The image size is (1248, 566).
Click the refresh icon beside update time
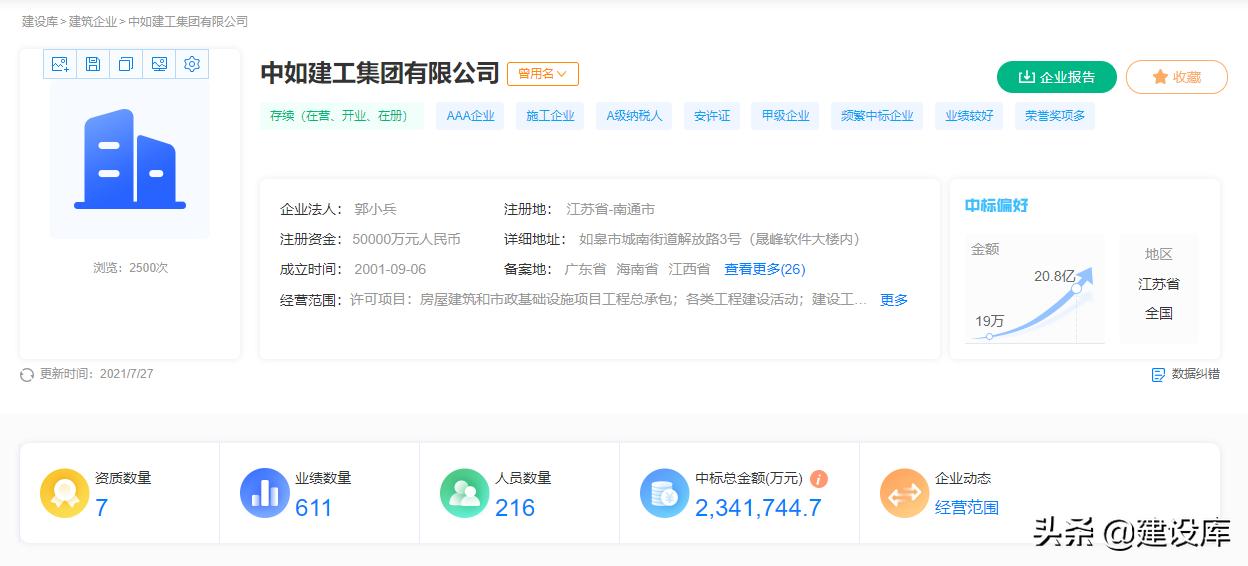point(27,375)
